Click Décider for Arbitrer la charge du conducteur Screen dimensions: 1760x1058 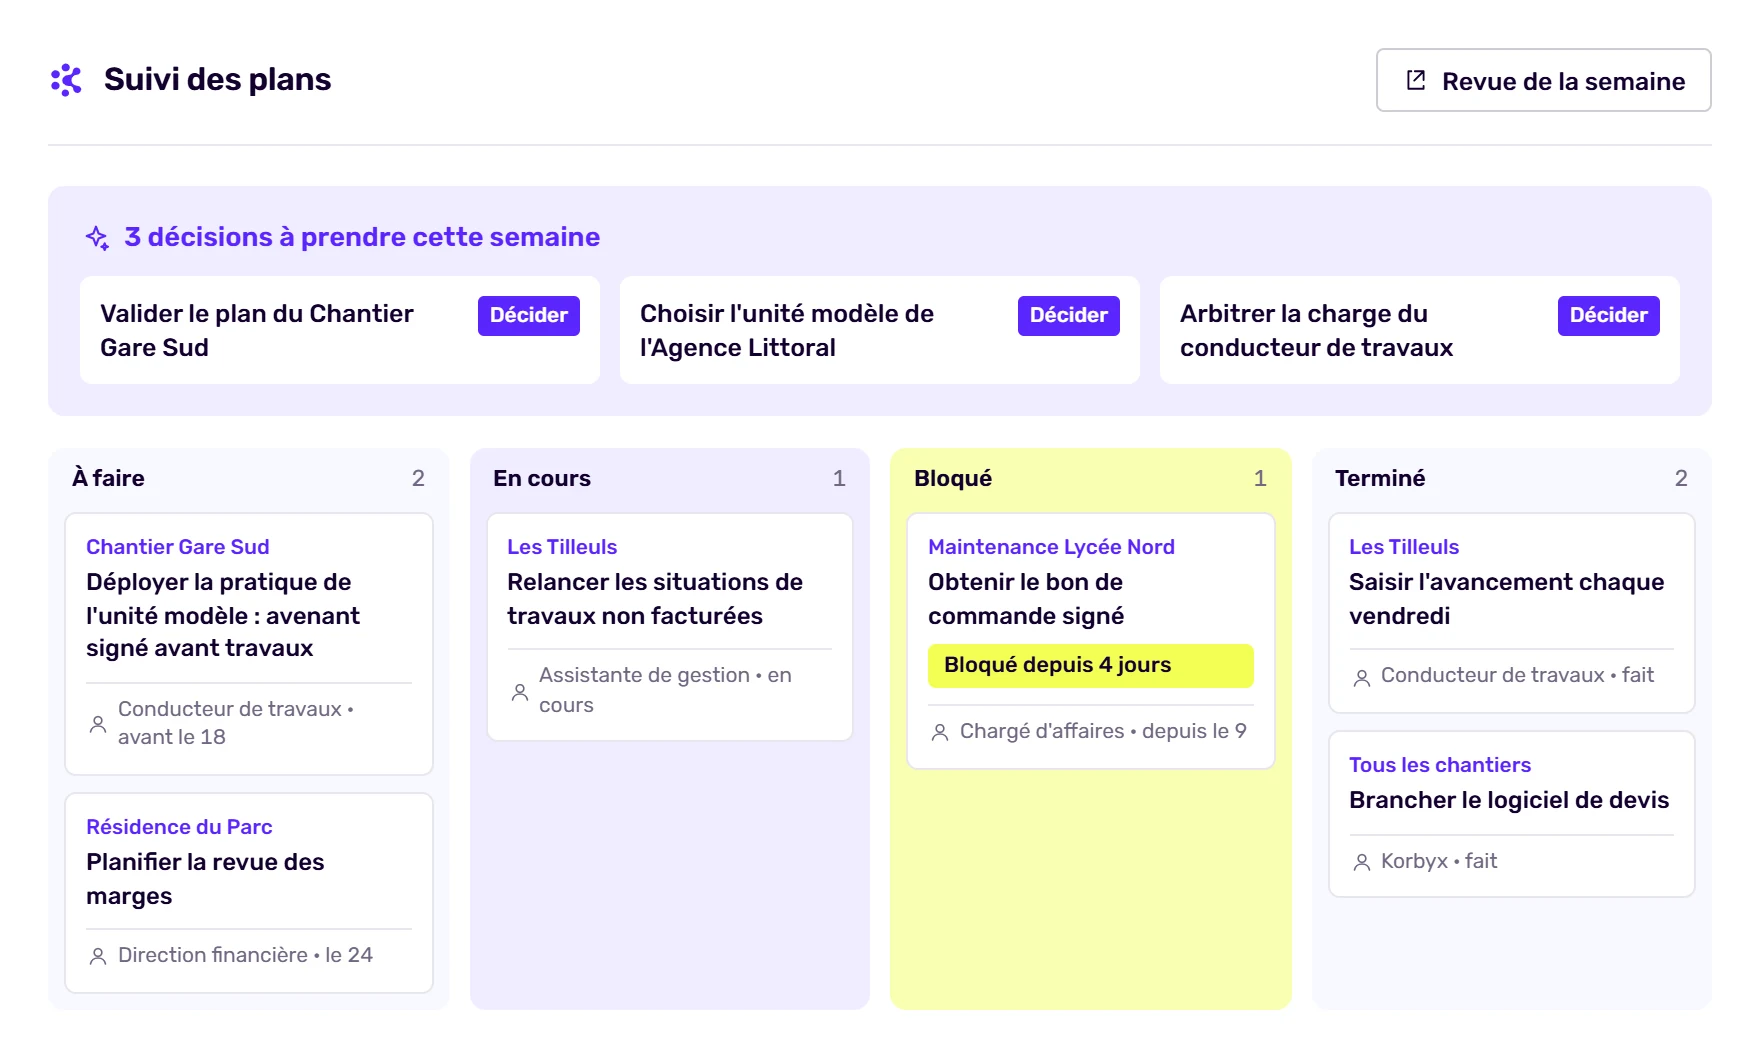point(1609,316)
